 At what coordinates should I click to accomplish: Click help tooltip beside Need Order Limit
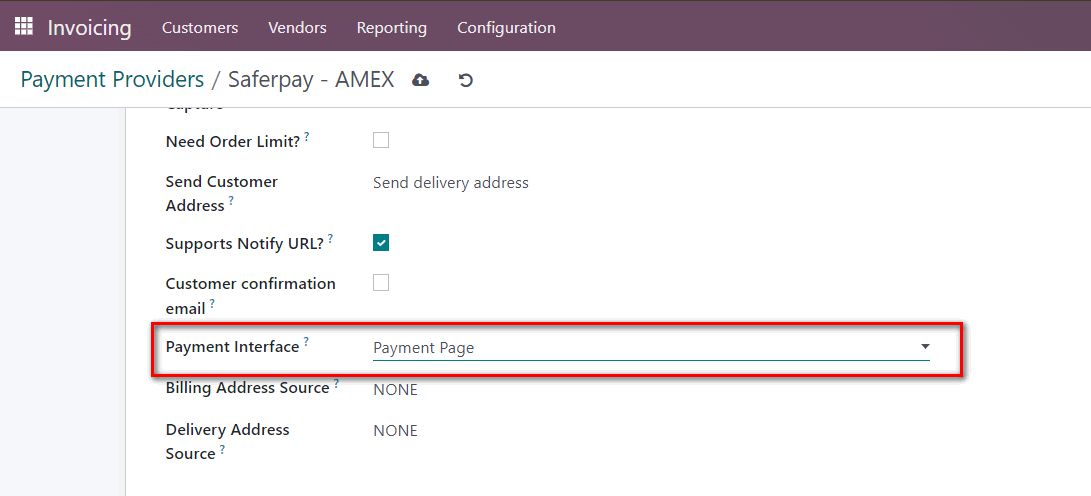point(307,137)
